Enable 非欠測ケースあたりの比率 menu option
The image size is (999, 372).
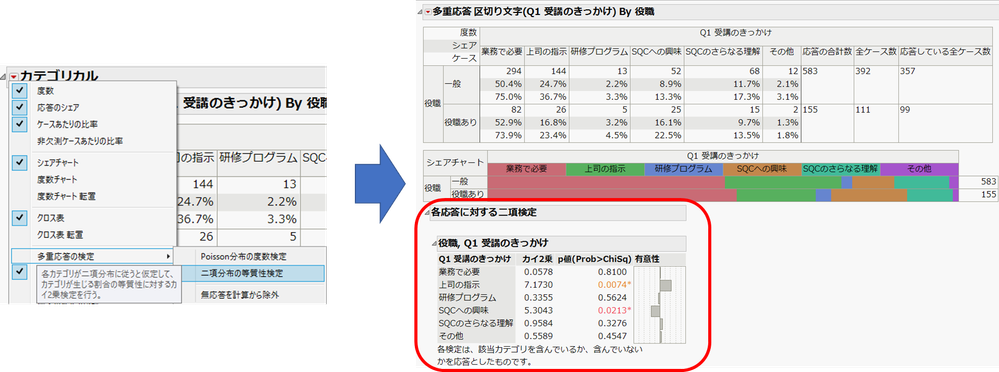80,141
